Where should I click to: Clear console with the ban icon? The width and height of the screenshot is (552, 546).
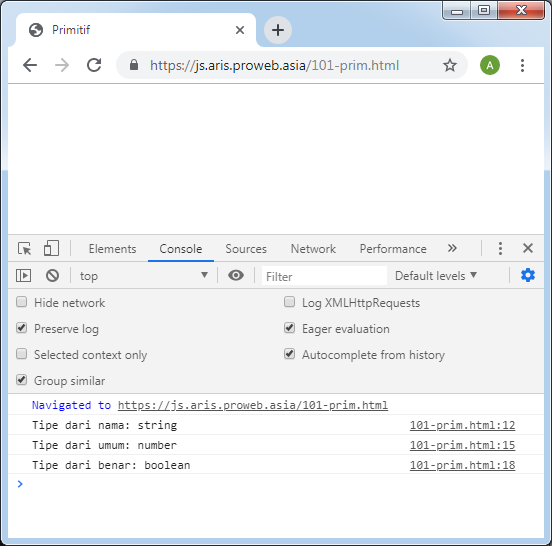pos(52,275)
